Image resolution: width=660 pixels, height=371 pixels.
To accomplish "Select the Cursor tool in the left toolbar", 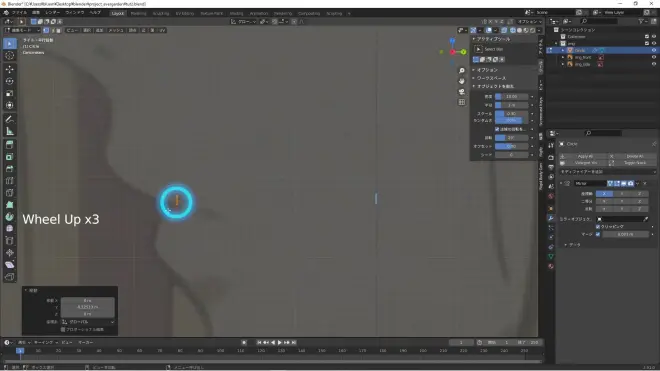I will point(10,56).
